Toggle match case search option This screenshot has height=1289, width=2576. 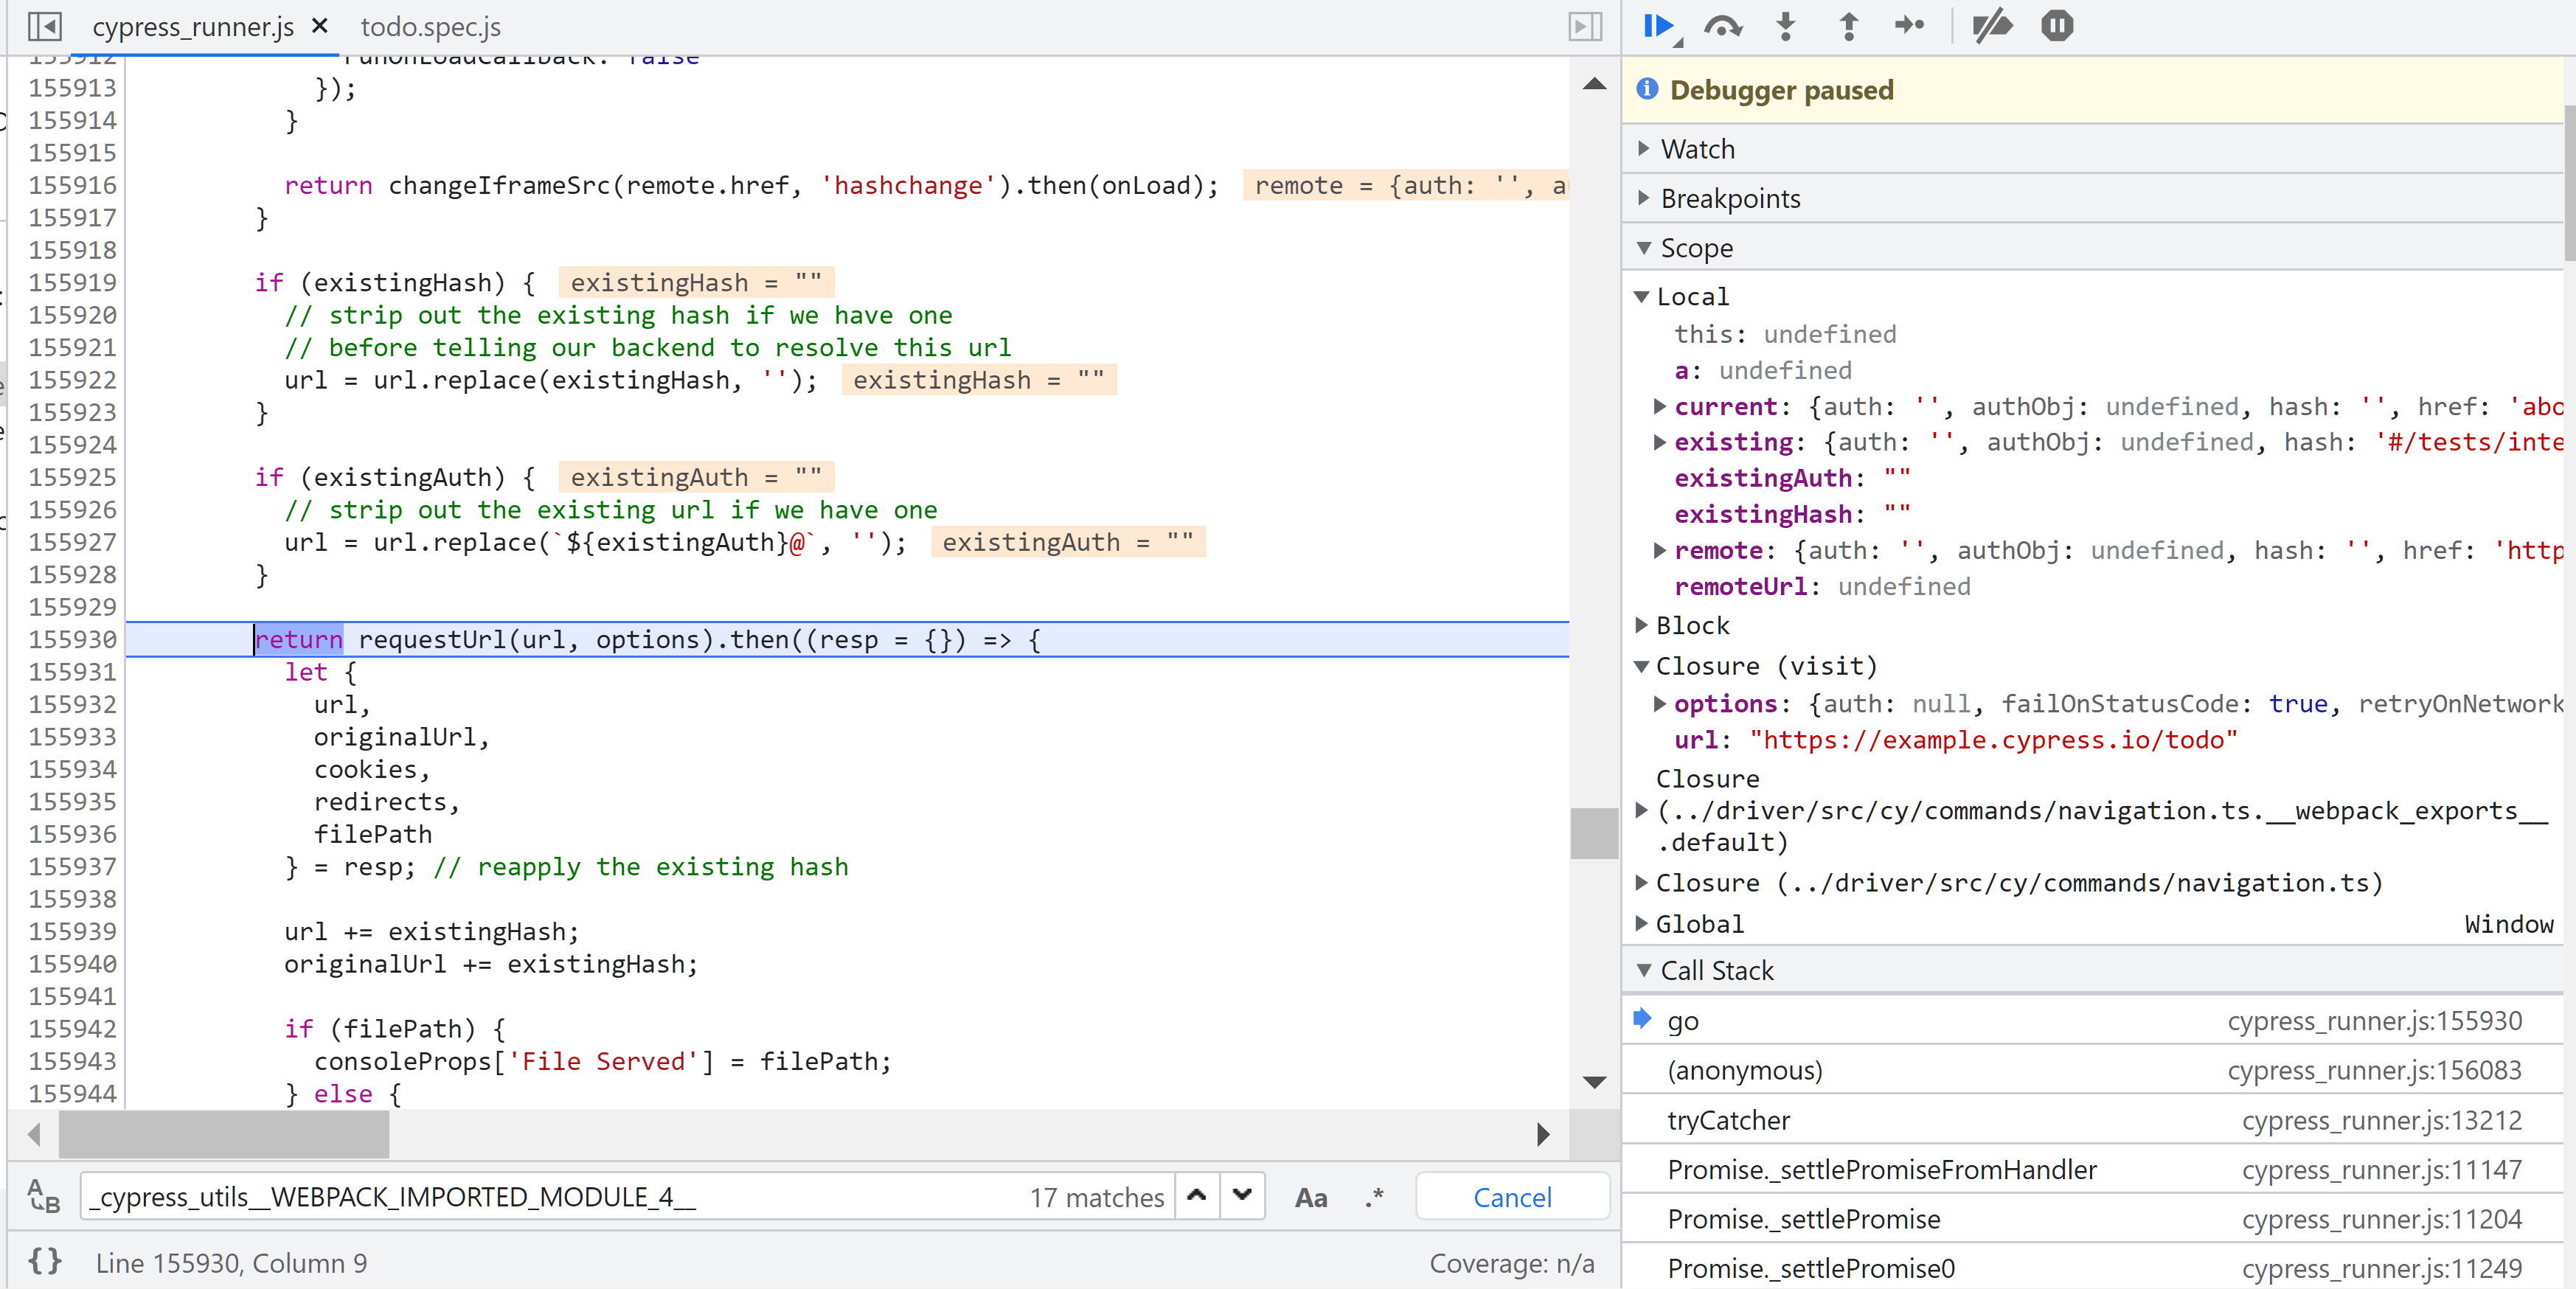point(1310,1197)
